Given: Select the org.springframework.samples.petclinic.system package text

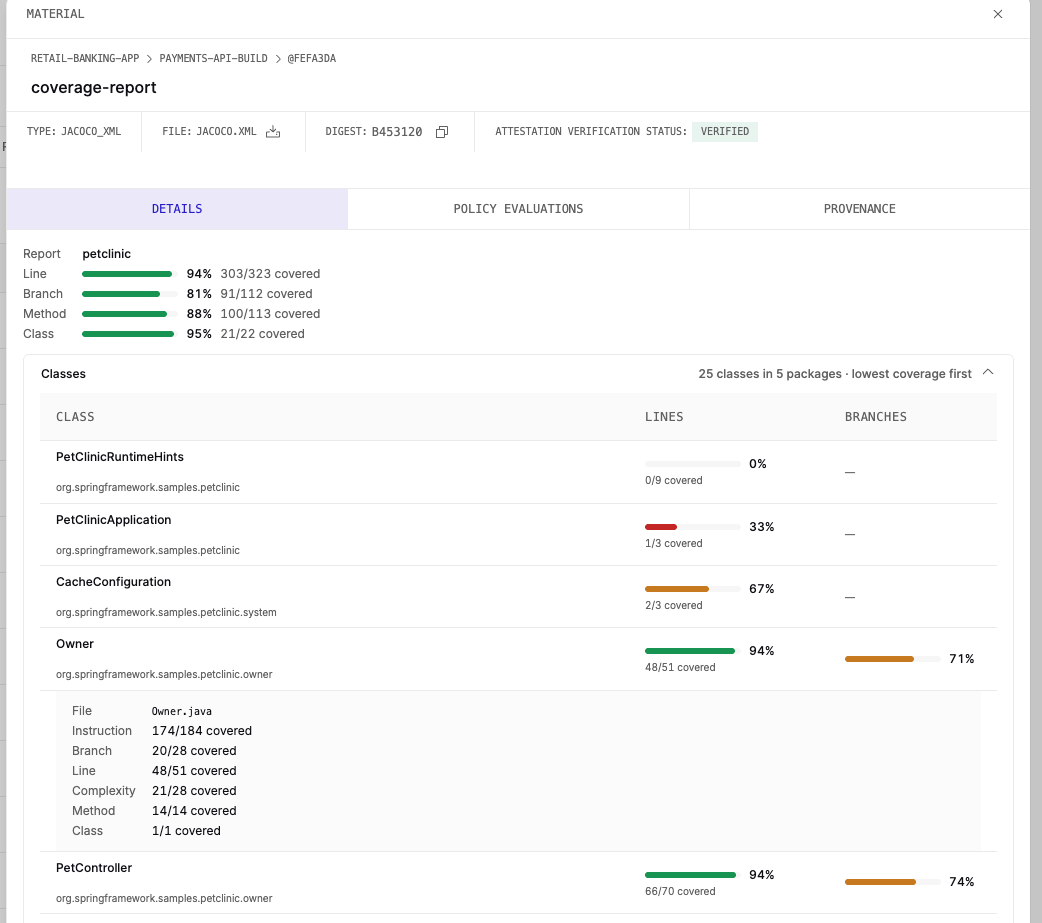Looking at the screenshot, I should tap(166, 612).
